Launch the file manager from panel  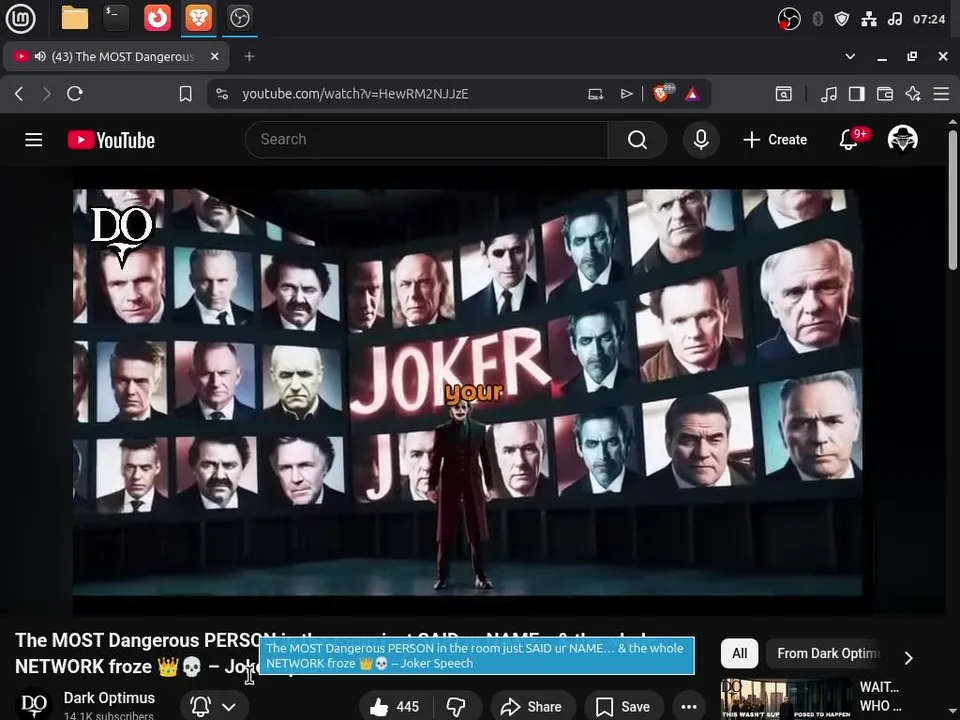coord(75,18)
